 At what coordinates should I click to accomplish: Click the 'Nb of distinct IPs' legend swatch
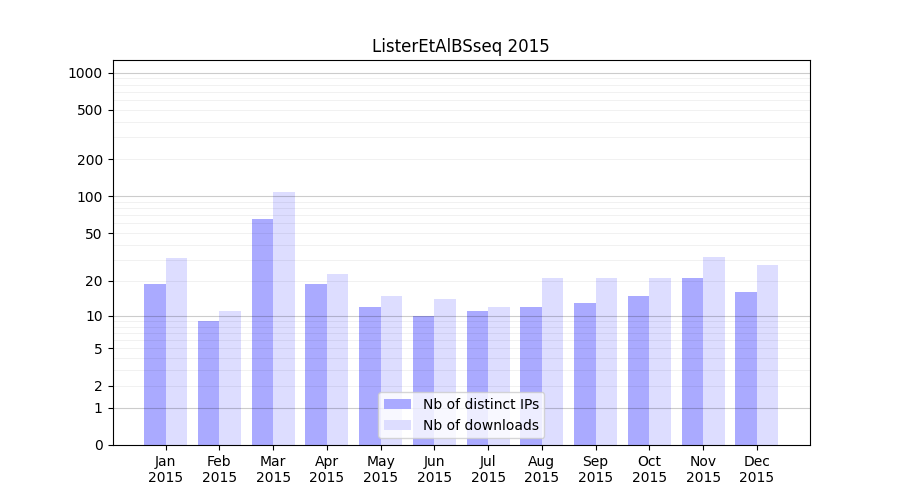tap(397, 404)
